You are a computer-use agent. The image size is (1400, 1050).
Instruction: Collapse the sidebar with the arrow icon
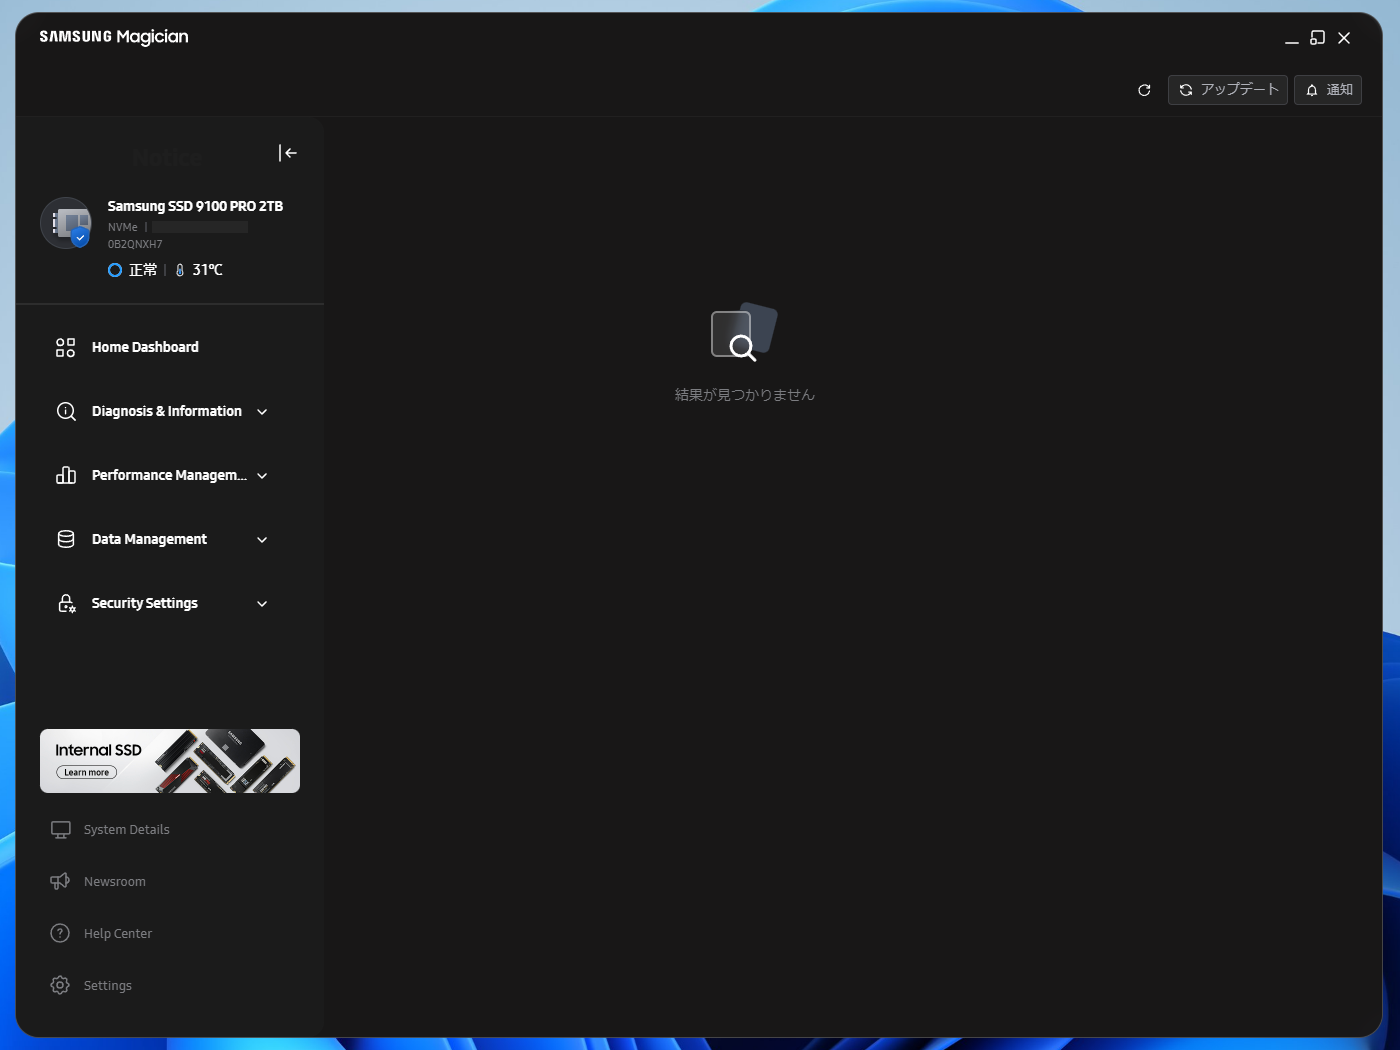click(288, 153)
